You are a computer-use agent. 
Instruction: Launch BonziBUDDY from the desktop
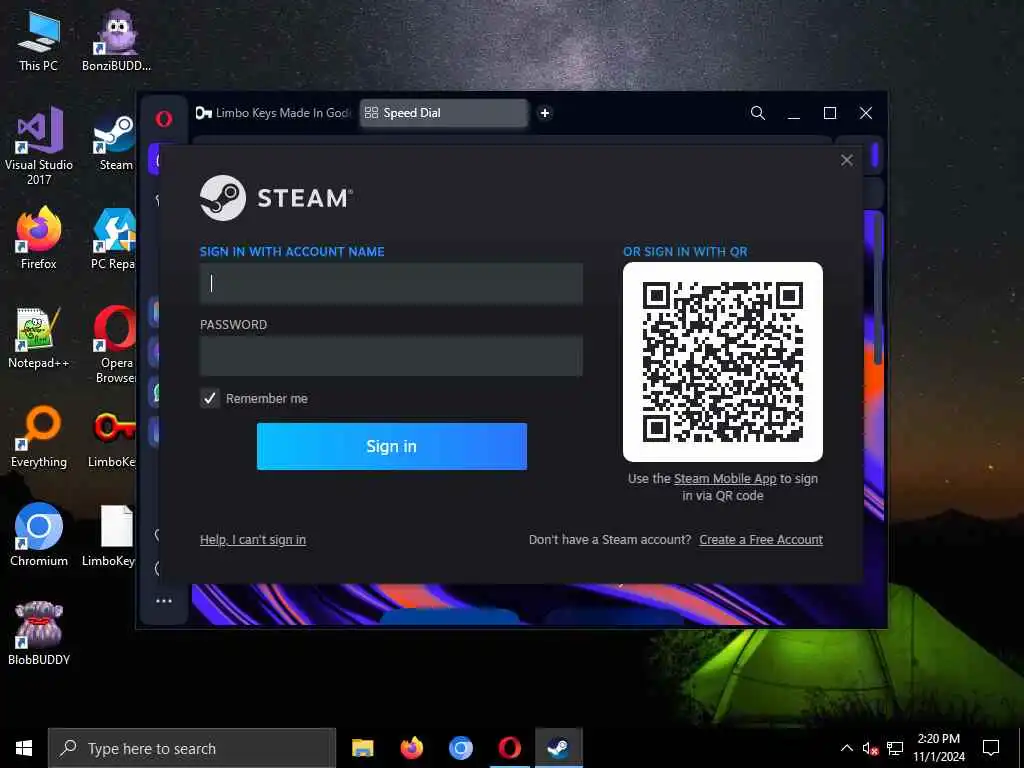[x=116, y=40]
